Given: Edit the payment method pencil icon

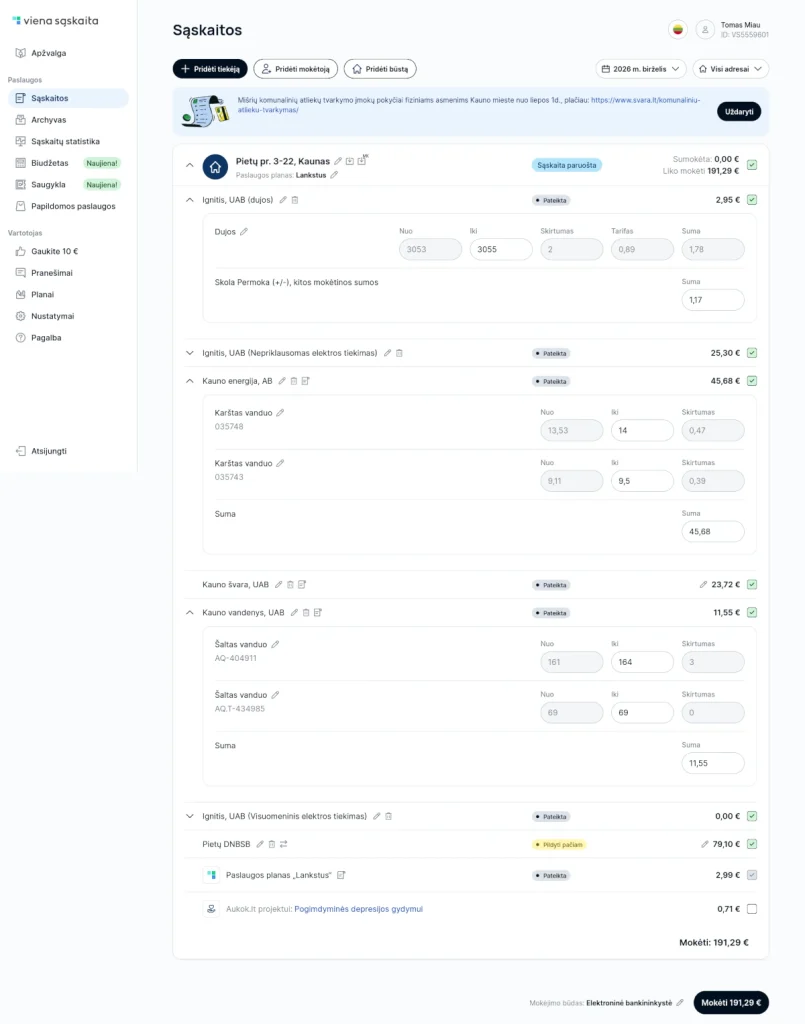Looking at the screenshot, I should pyautogui.click(x=680, y=1002).
